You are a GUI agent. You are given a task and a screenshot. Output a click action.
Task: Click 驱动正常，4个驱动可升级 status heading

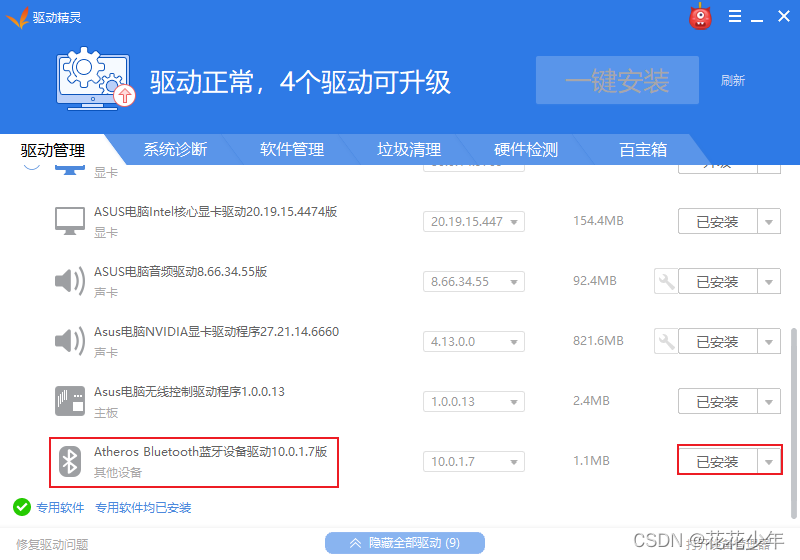[300, 82]
